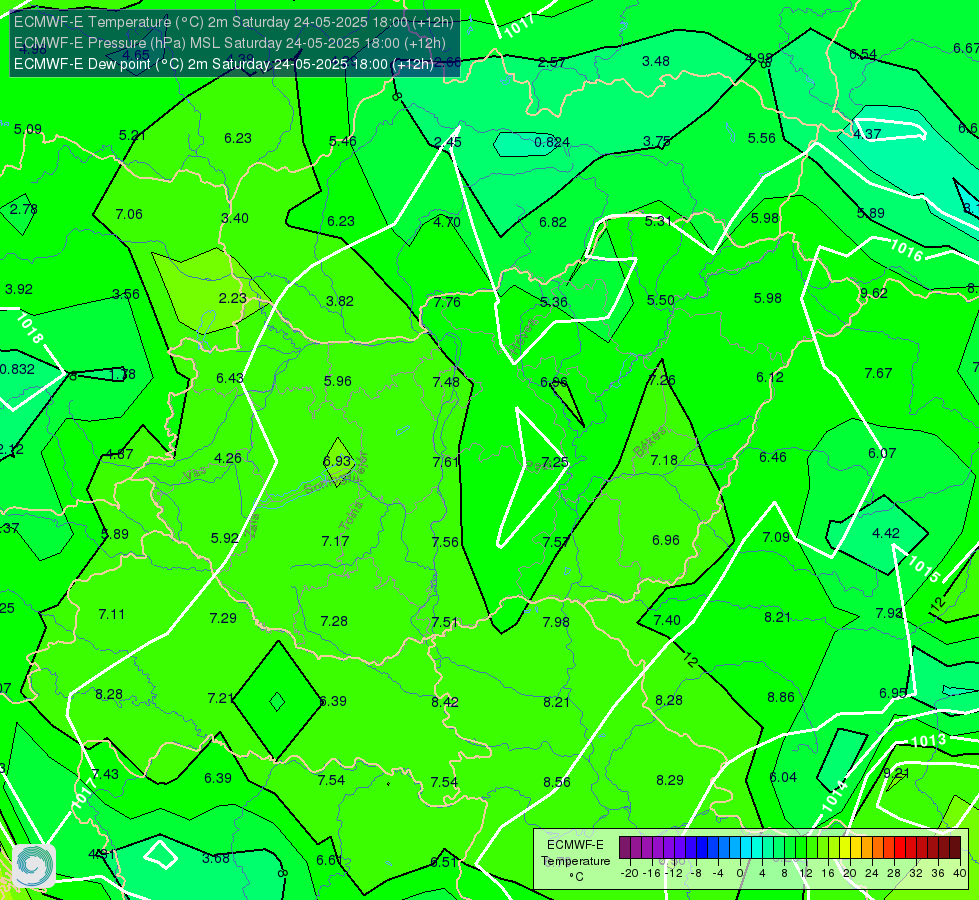Click the dark red 40°C legend color
This screenshot has width=979, height=900.
click(955, 848)
